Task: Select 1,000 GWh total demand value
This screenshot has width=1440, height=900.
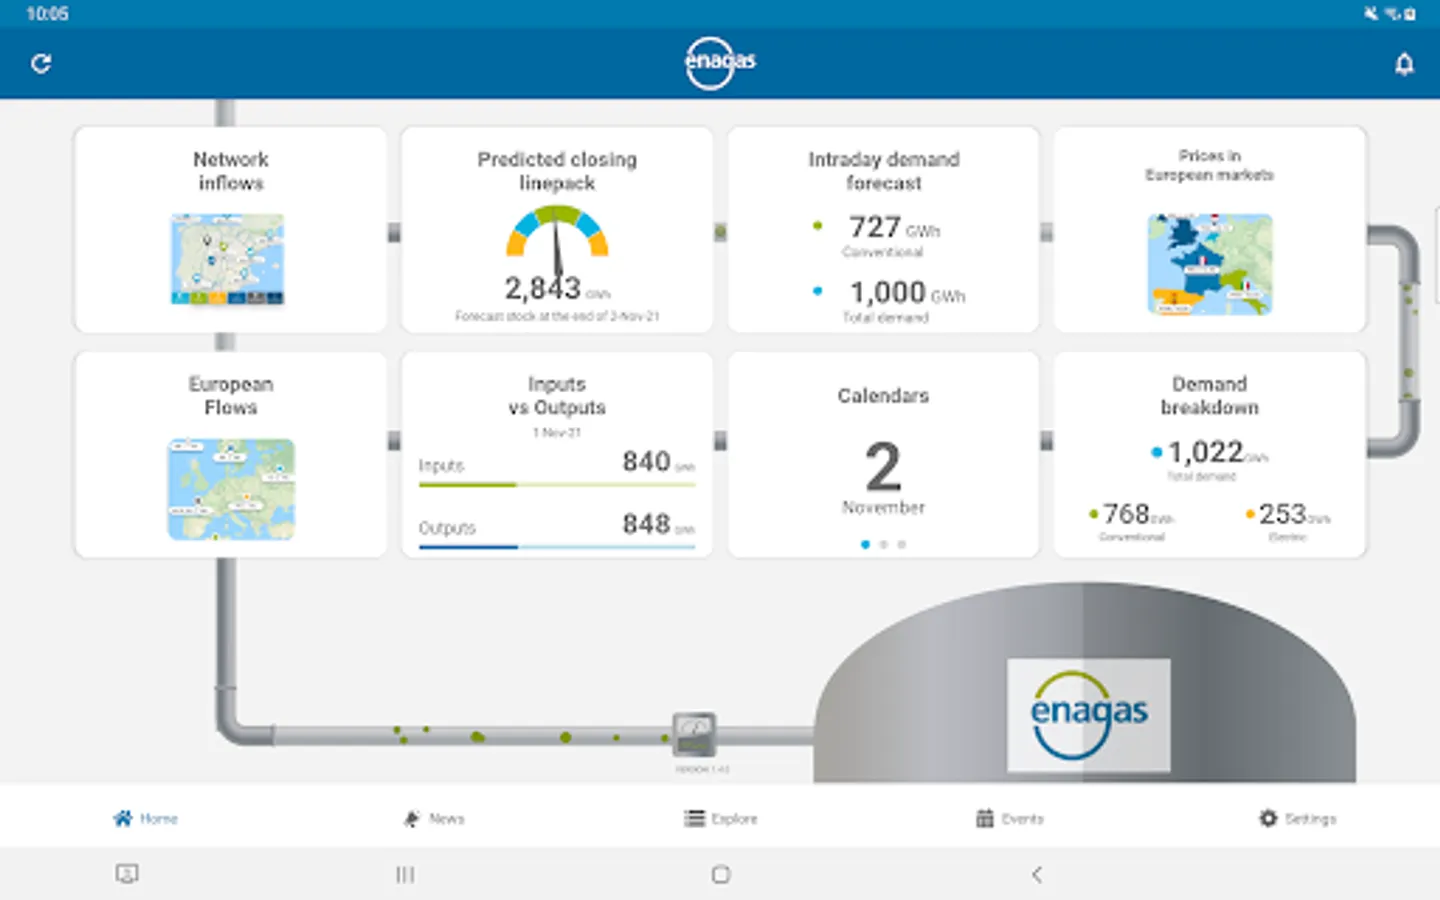Action: [x=907, y=293]
